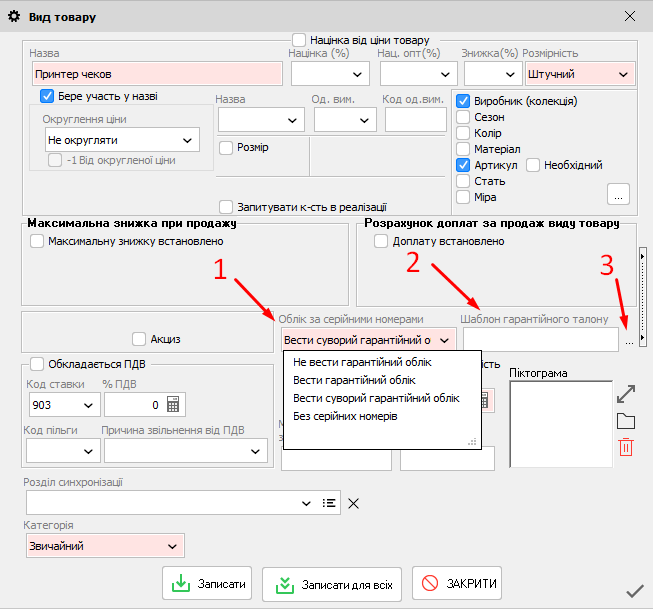Open folder icon to load pictogram
This screenshot has width=653, height=609.
[x=626, y=420]
